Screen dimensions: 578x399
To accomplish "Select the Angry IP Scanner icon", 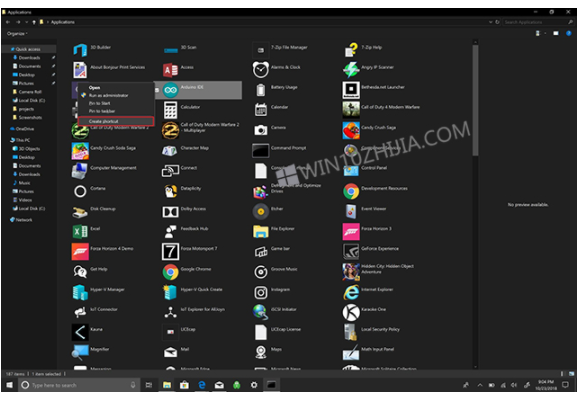I will [x=351, y=70].
